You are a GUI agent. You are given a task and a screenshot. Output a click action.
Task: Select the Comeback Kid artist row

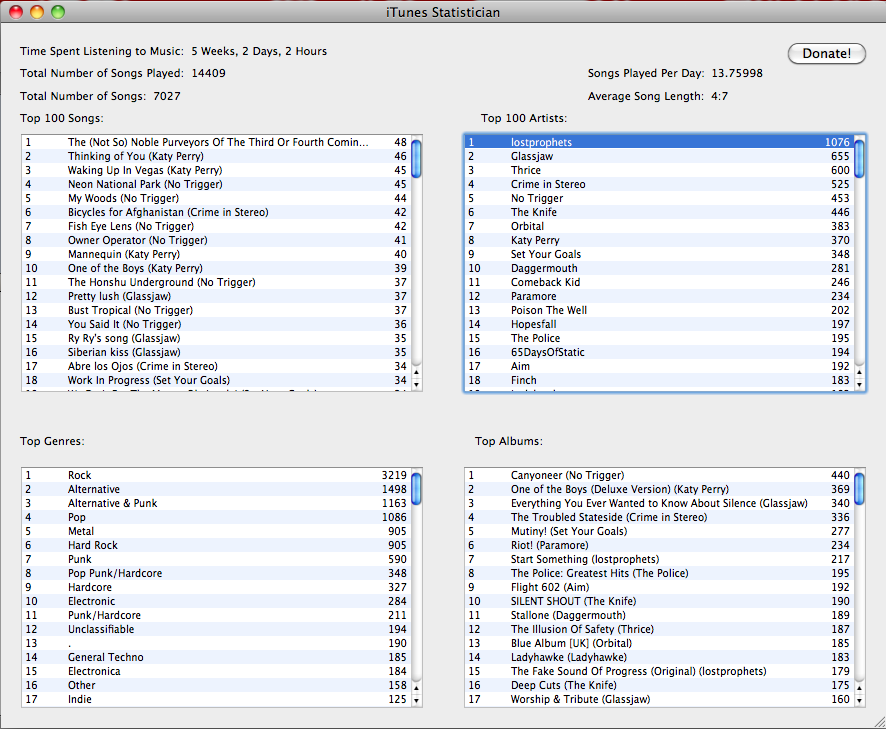659,282
